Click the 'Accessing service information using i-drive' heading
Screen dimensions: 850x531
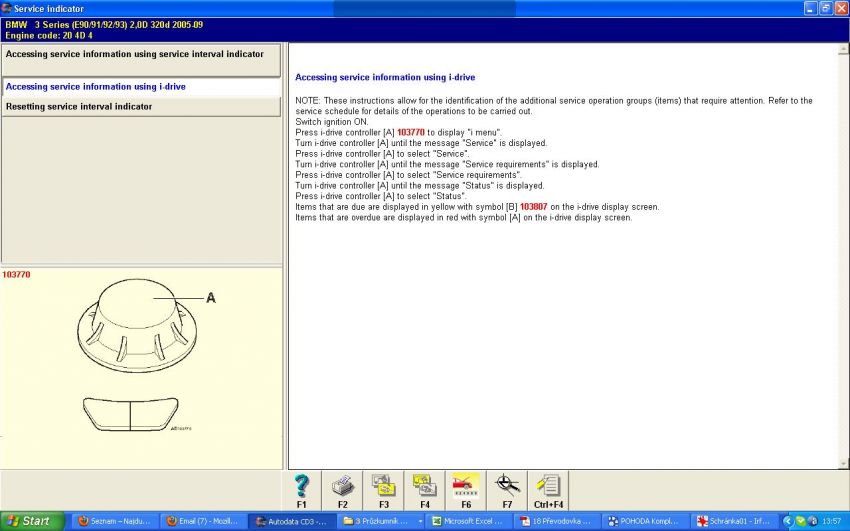(x=385, y=77)
